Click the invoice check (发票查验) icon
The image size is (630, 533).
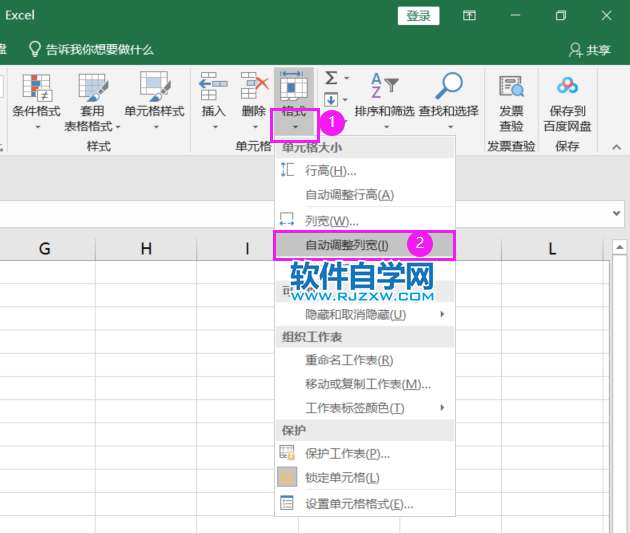pyautogui.click(x=511, y=86)
